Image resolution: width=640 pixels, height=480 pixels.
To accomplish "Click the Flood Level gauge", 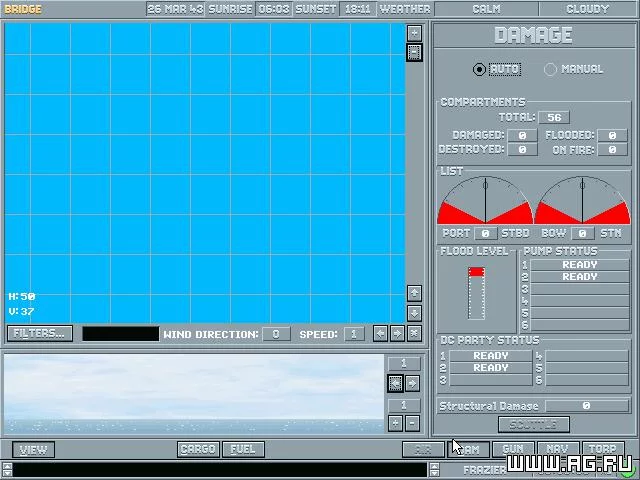I will [476, 293].
